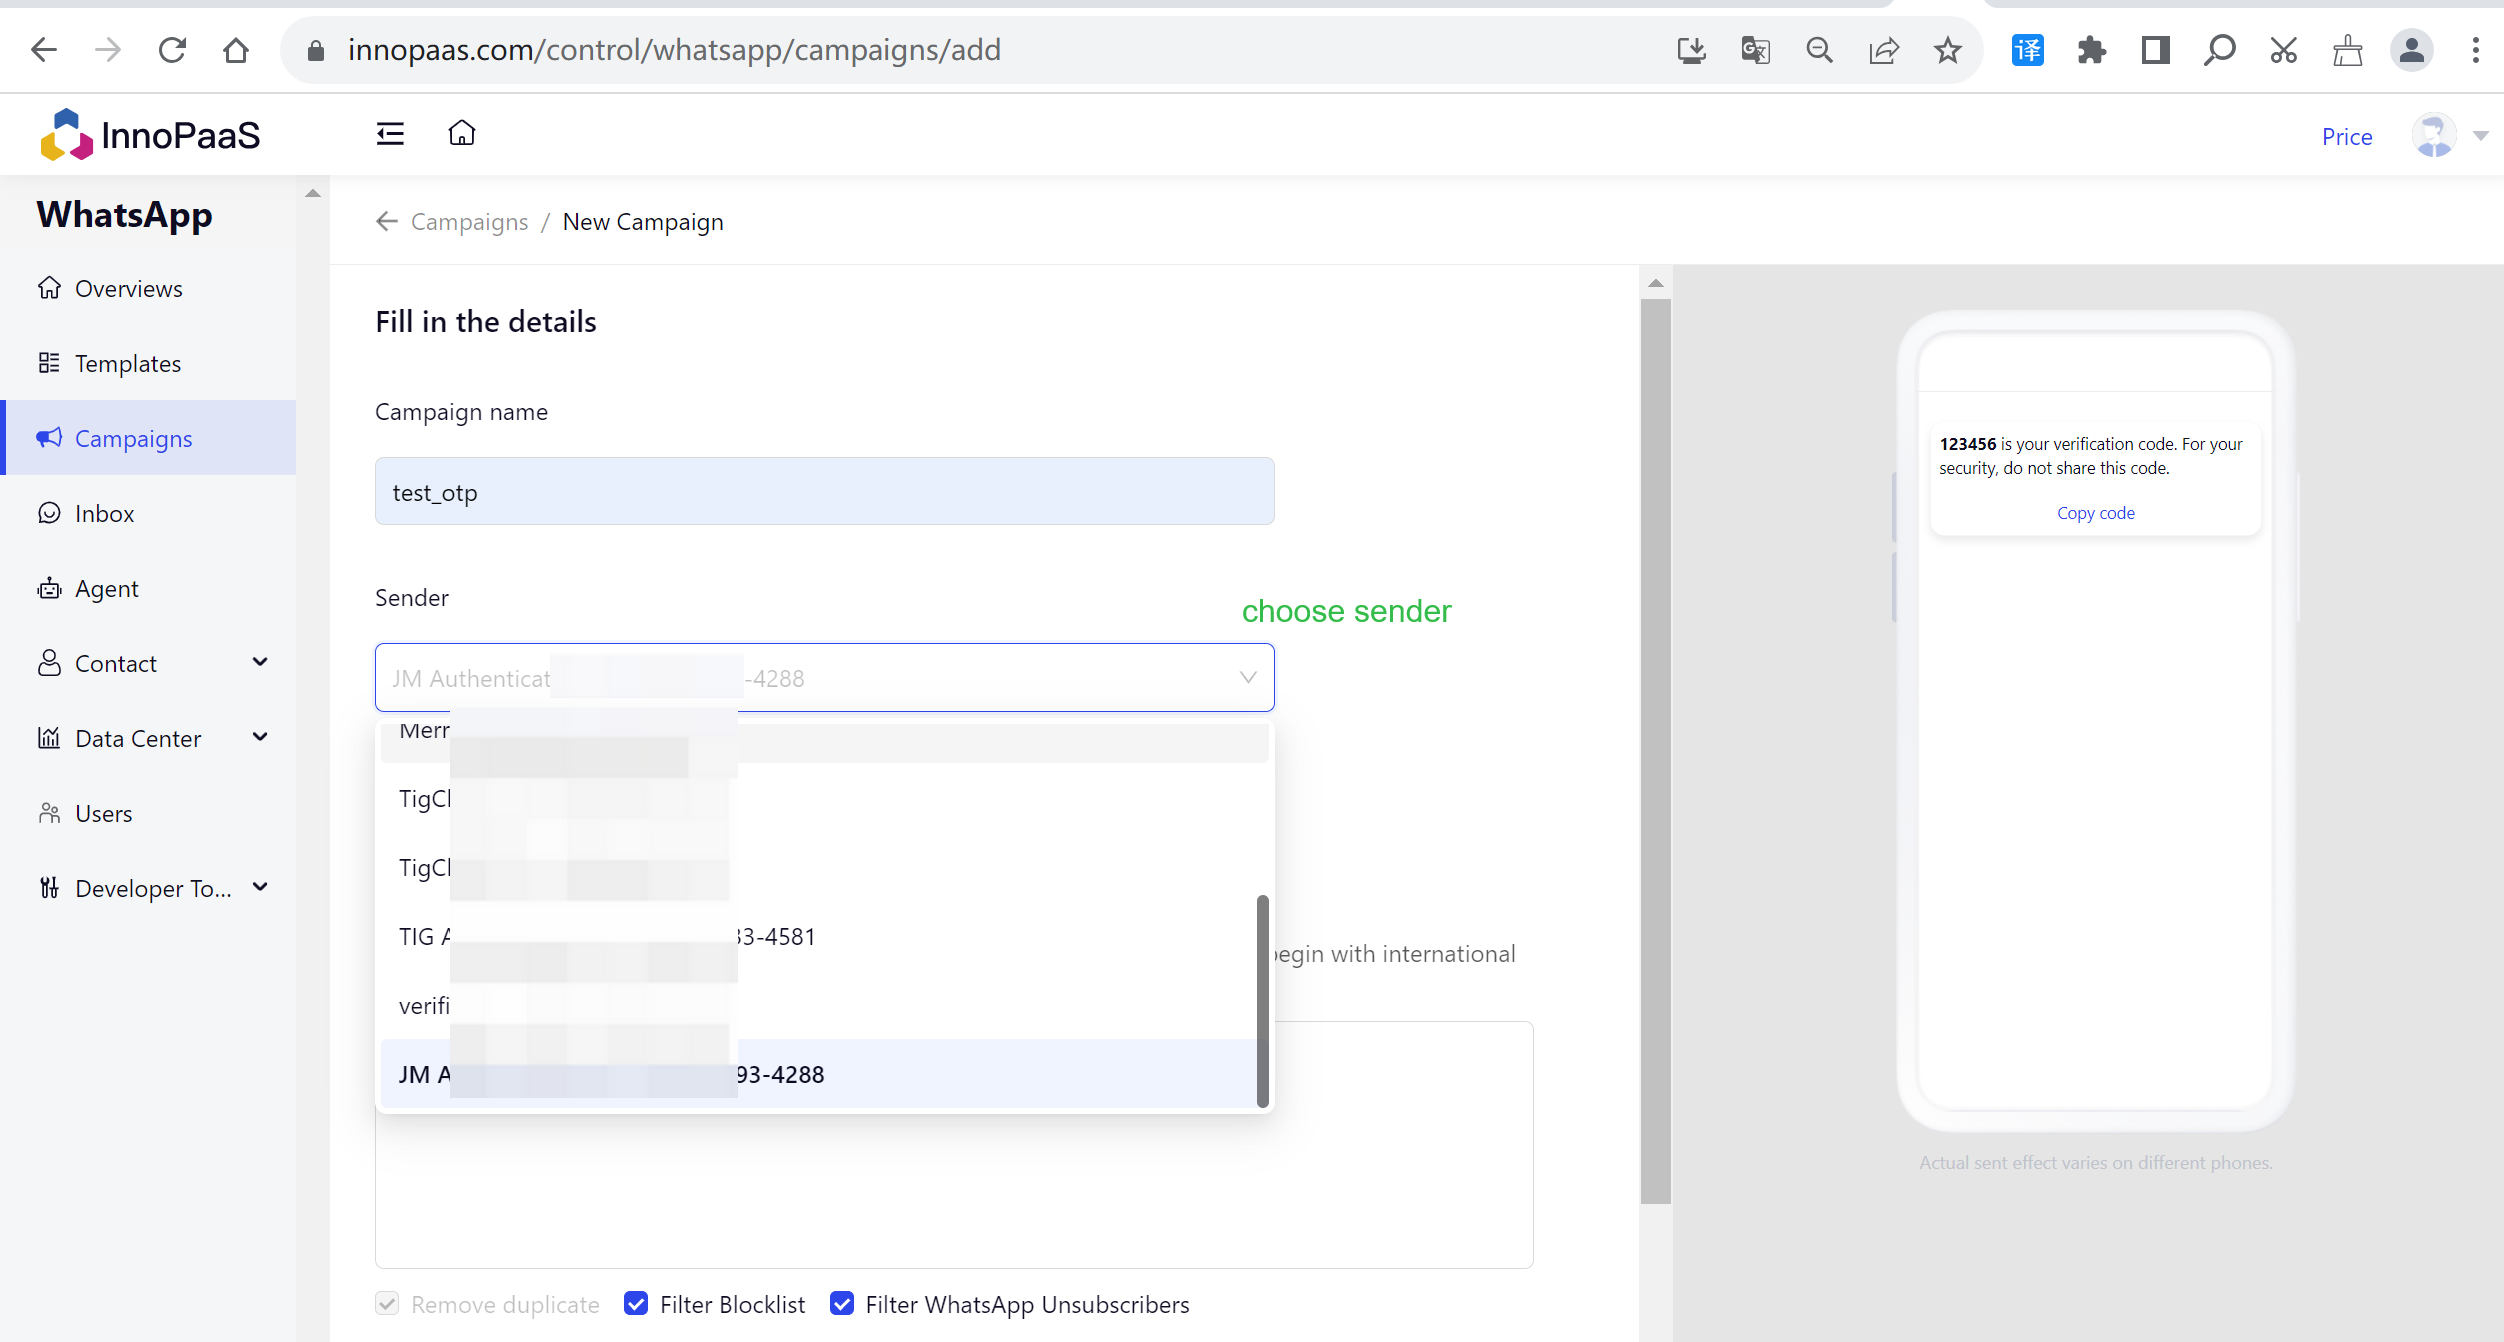Go to Inbox in sidebar
This screenshot has height=1342, width=2504.
click(x=104, y=513)
